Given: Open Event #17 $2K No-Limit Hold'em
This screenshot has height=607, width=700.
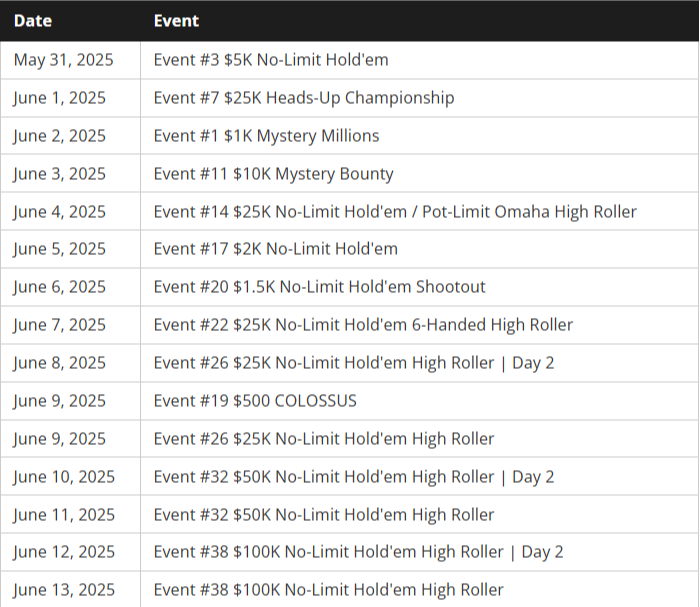Looking at the screenshot, I should click(275, 249).
